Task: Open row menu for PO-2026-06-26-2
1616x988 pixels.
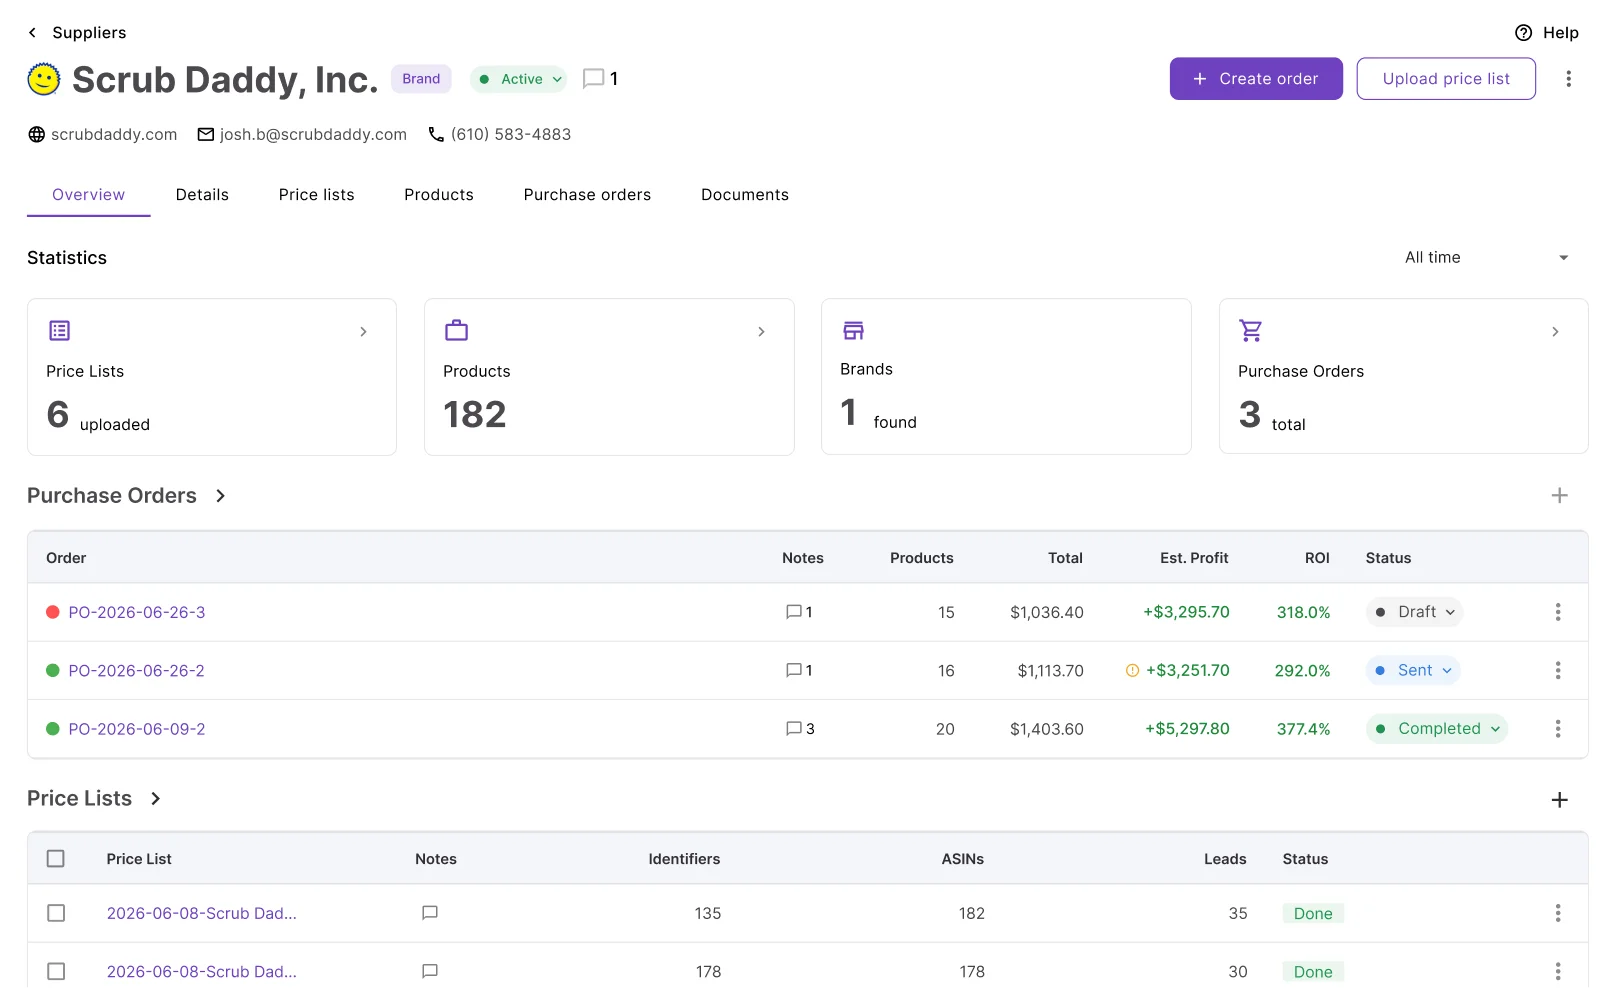Action: click(x=1557, y=670)
